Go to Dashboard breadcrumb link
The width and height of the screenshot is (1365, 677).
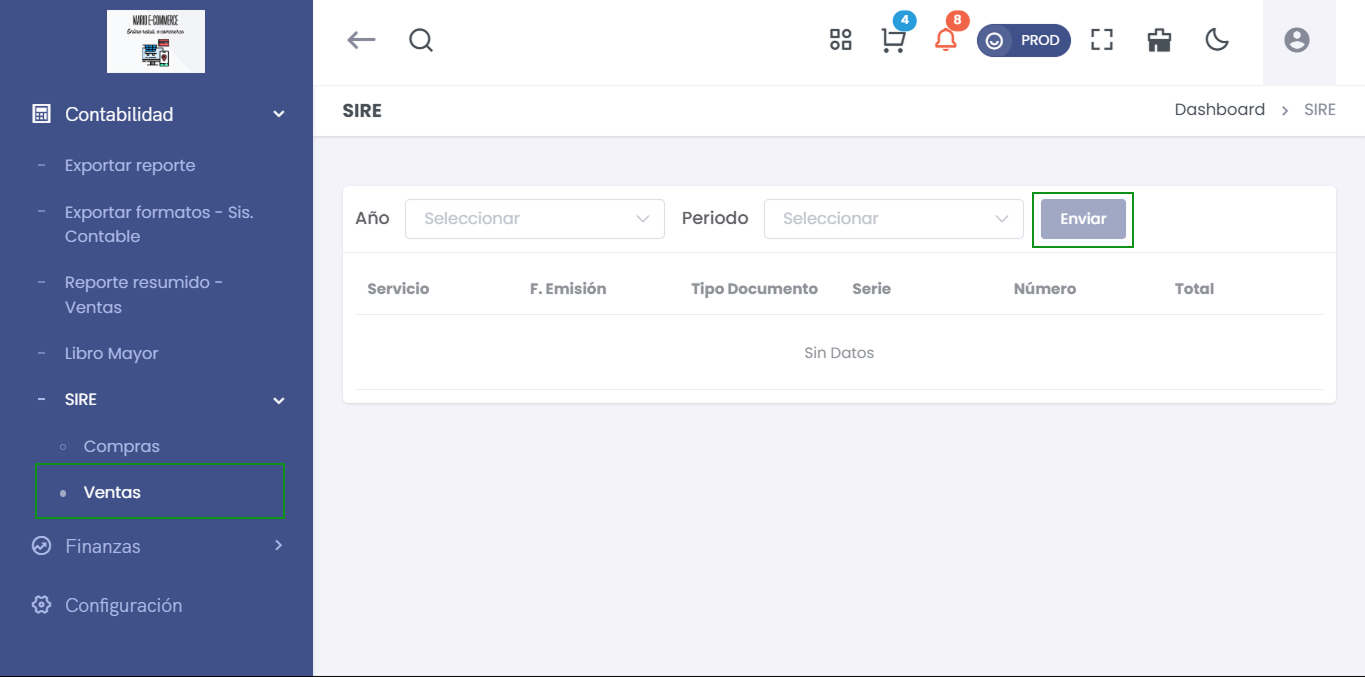(x=1219, y=110)
